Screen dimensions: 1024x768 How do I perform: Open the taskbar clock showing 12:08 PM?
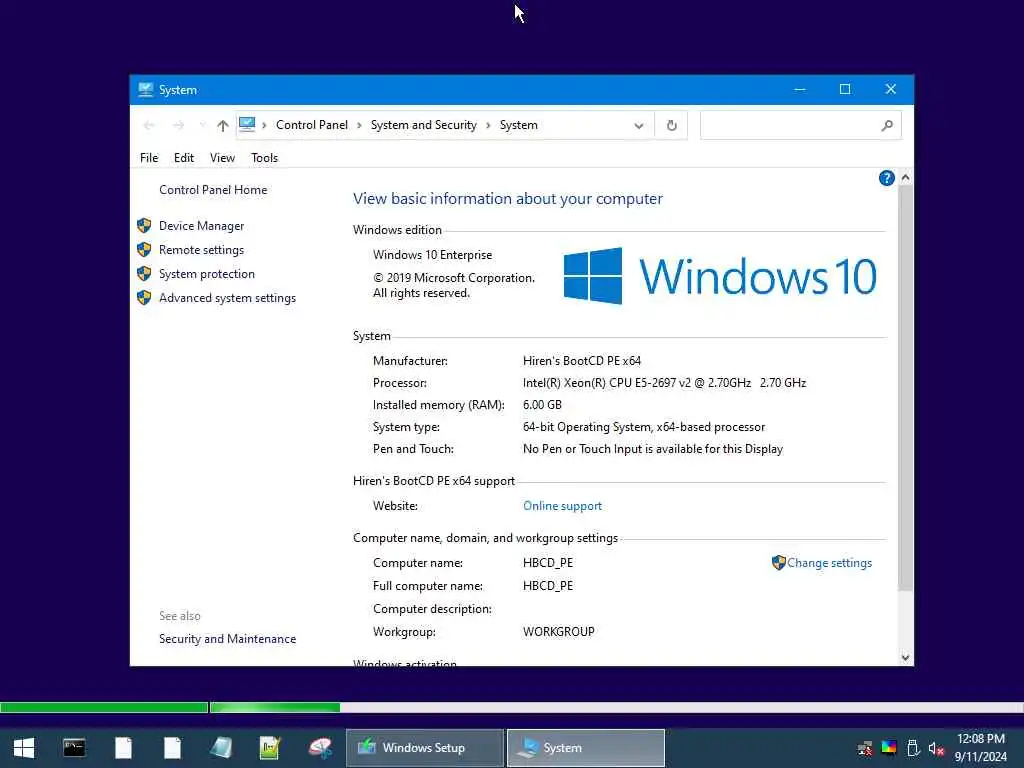(980, 748)
